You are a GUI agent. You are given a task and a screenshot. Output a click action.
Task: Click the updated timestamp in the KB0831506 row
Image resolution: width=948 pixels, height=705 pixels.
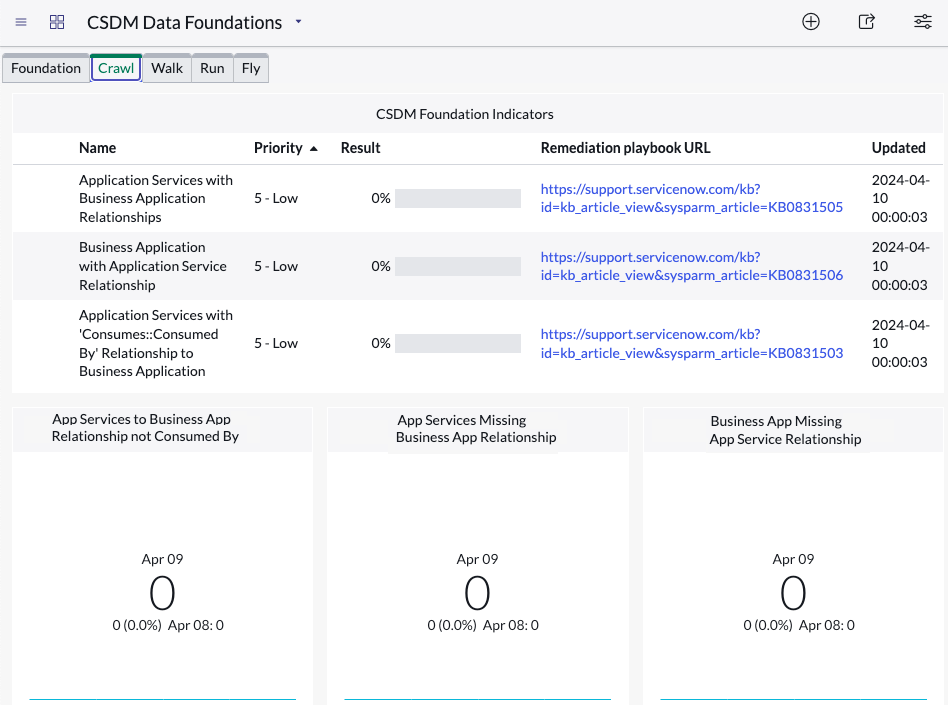tap(900, 266)
